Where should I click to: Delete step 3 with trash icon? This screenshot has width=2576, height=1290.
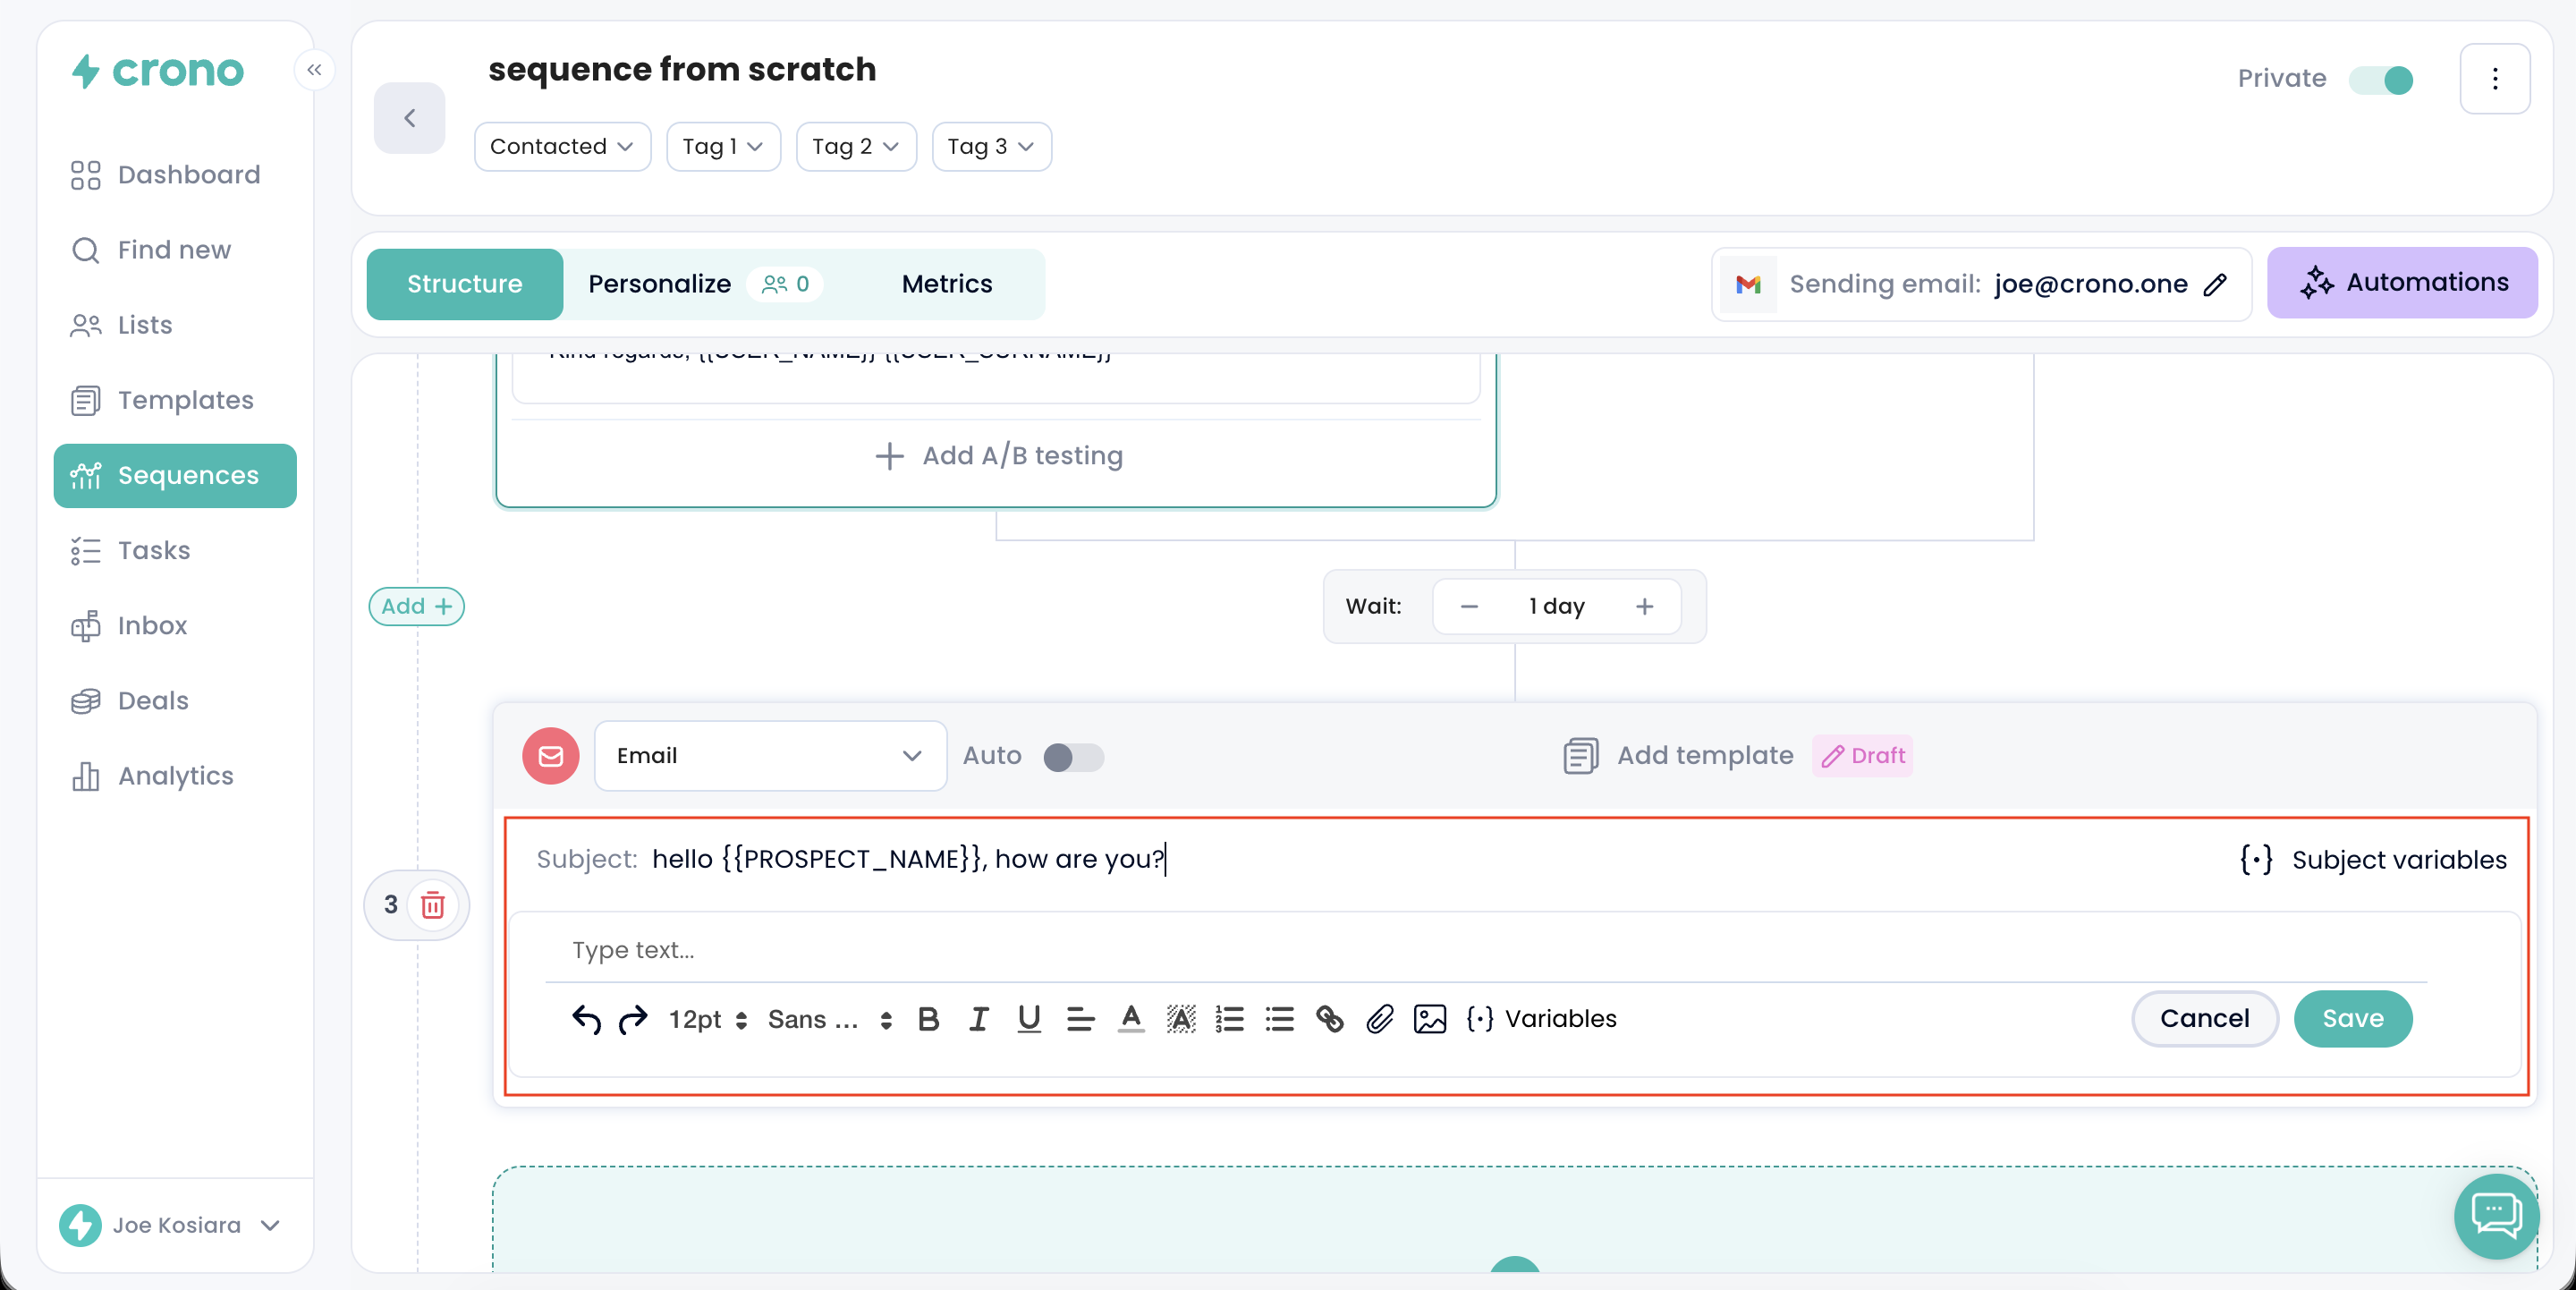(x=433, y=905)
